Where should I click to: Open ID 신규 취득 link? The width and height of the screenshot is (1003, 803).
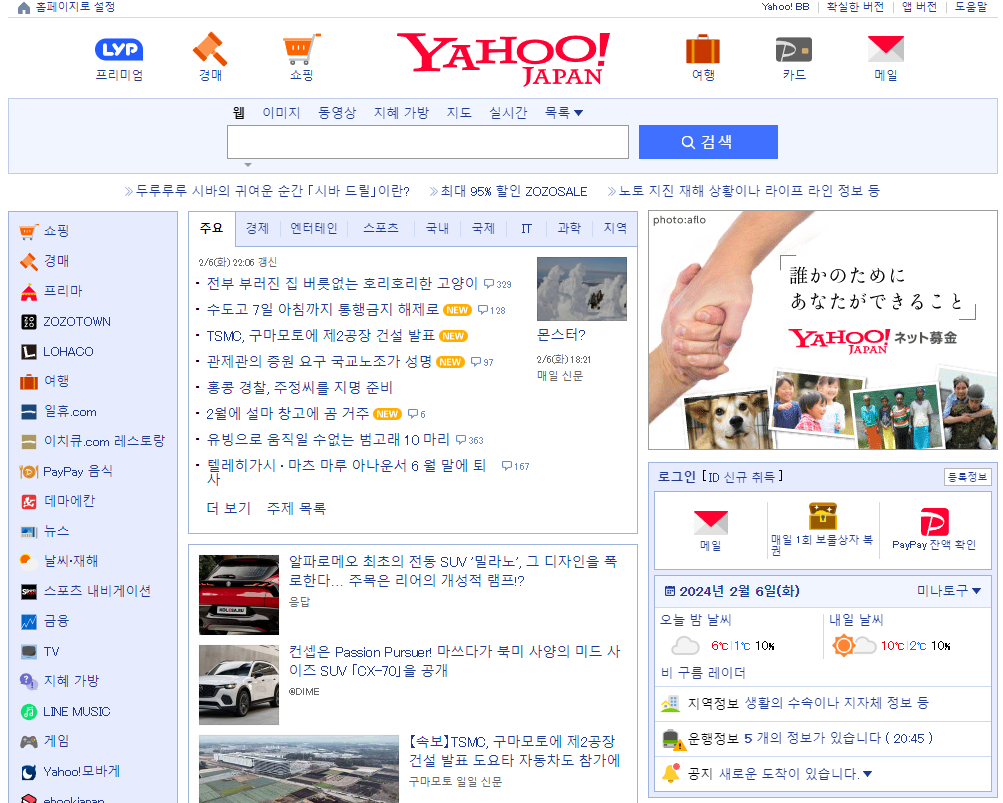point(742,477)
